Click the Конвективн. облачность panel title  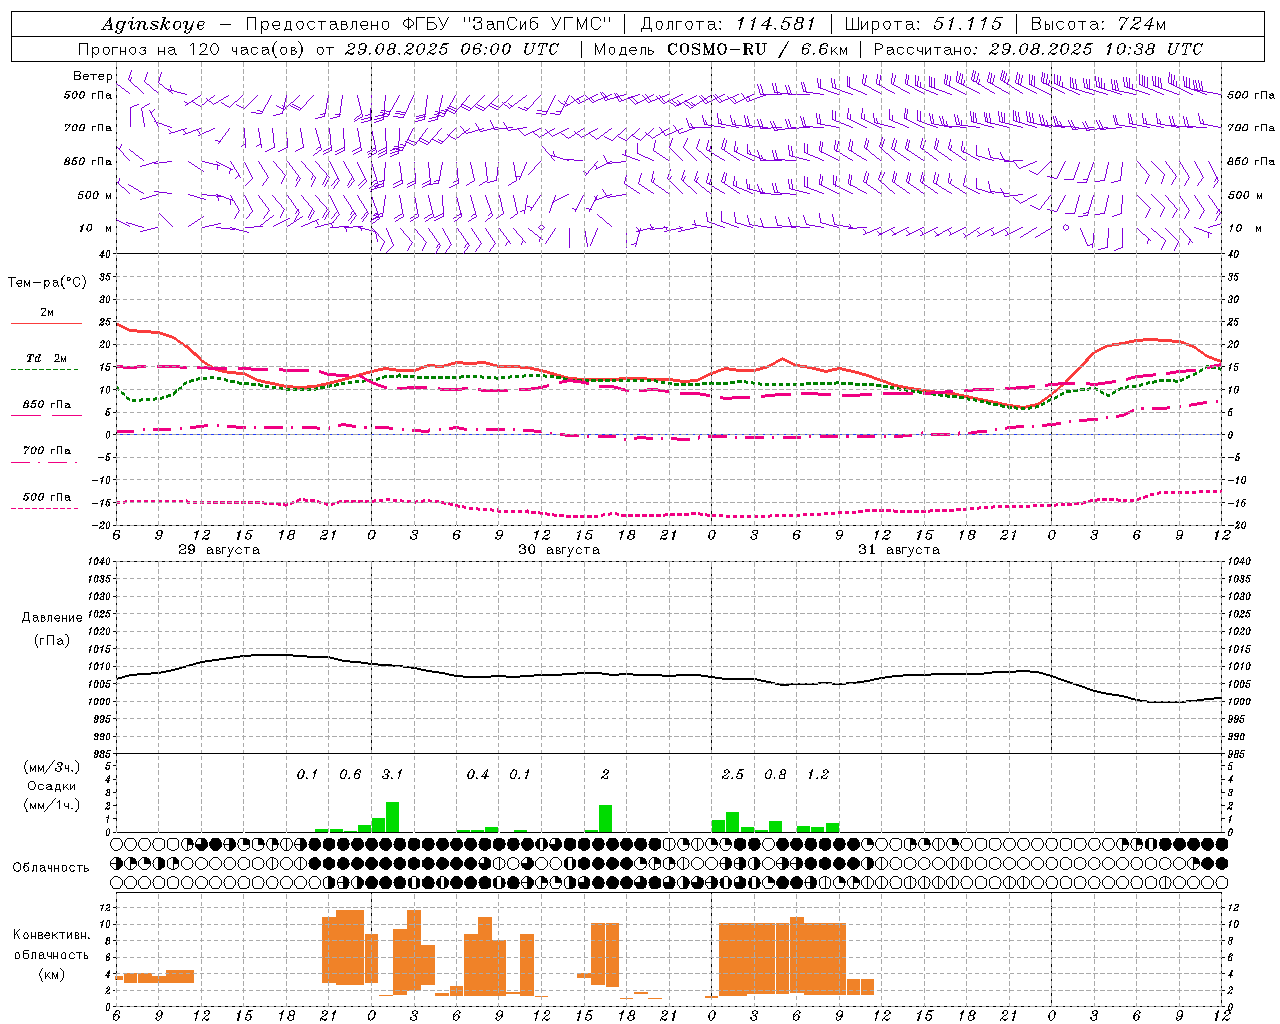51,945
